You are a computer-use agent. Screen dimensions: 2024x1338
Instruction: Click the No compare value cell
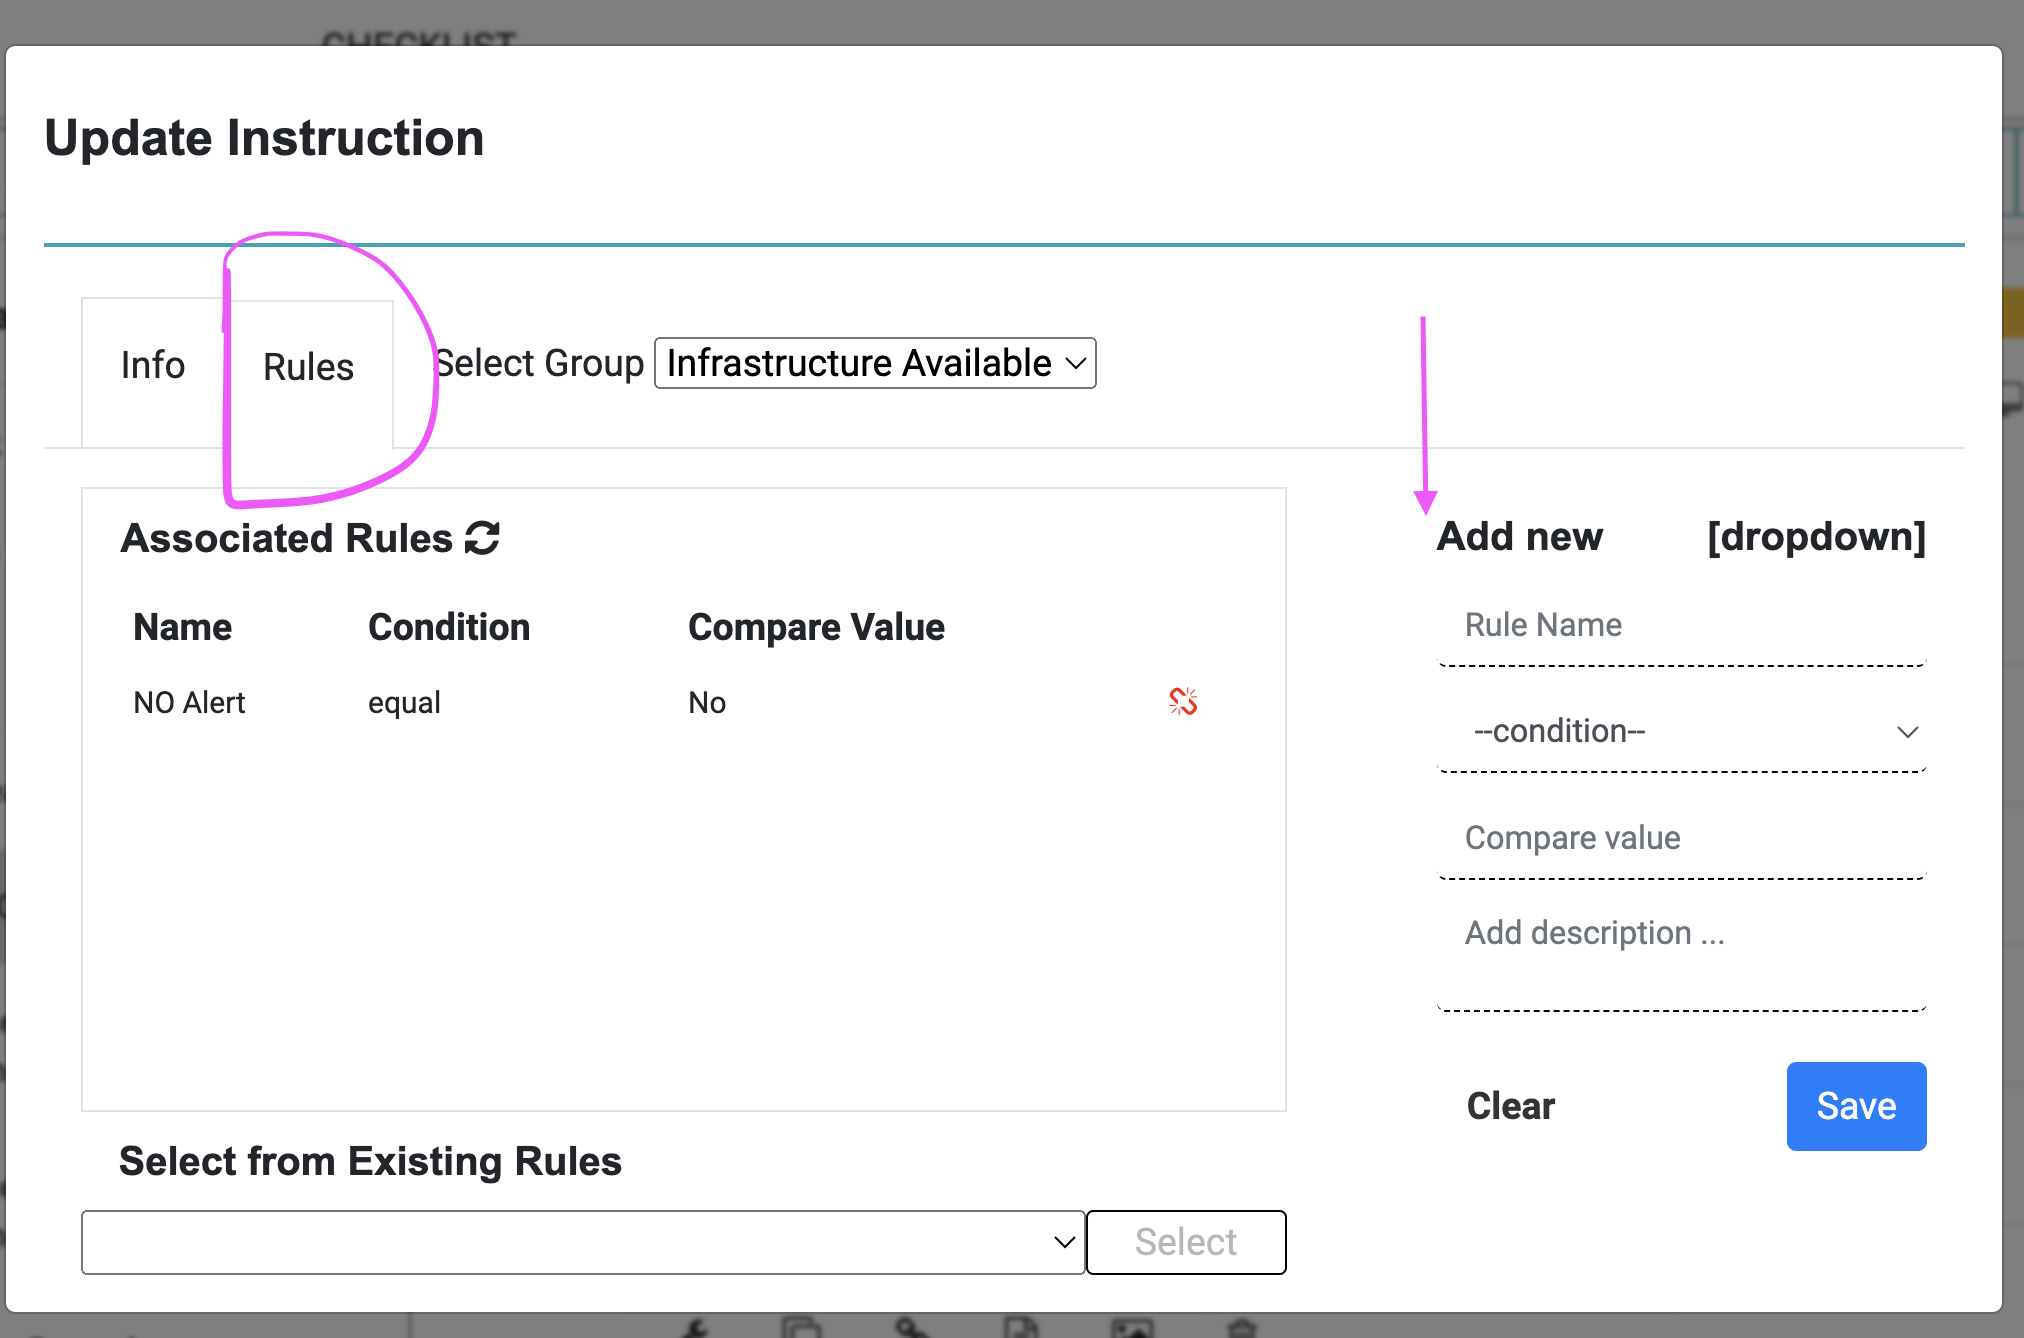coord(707,702)
